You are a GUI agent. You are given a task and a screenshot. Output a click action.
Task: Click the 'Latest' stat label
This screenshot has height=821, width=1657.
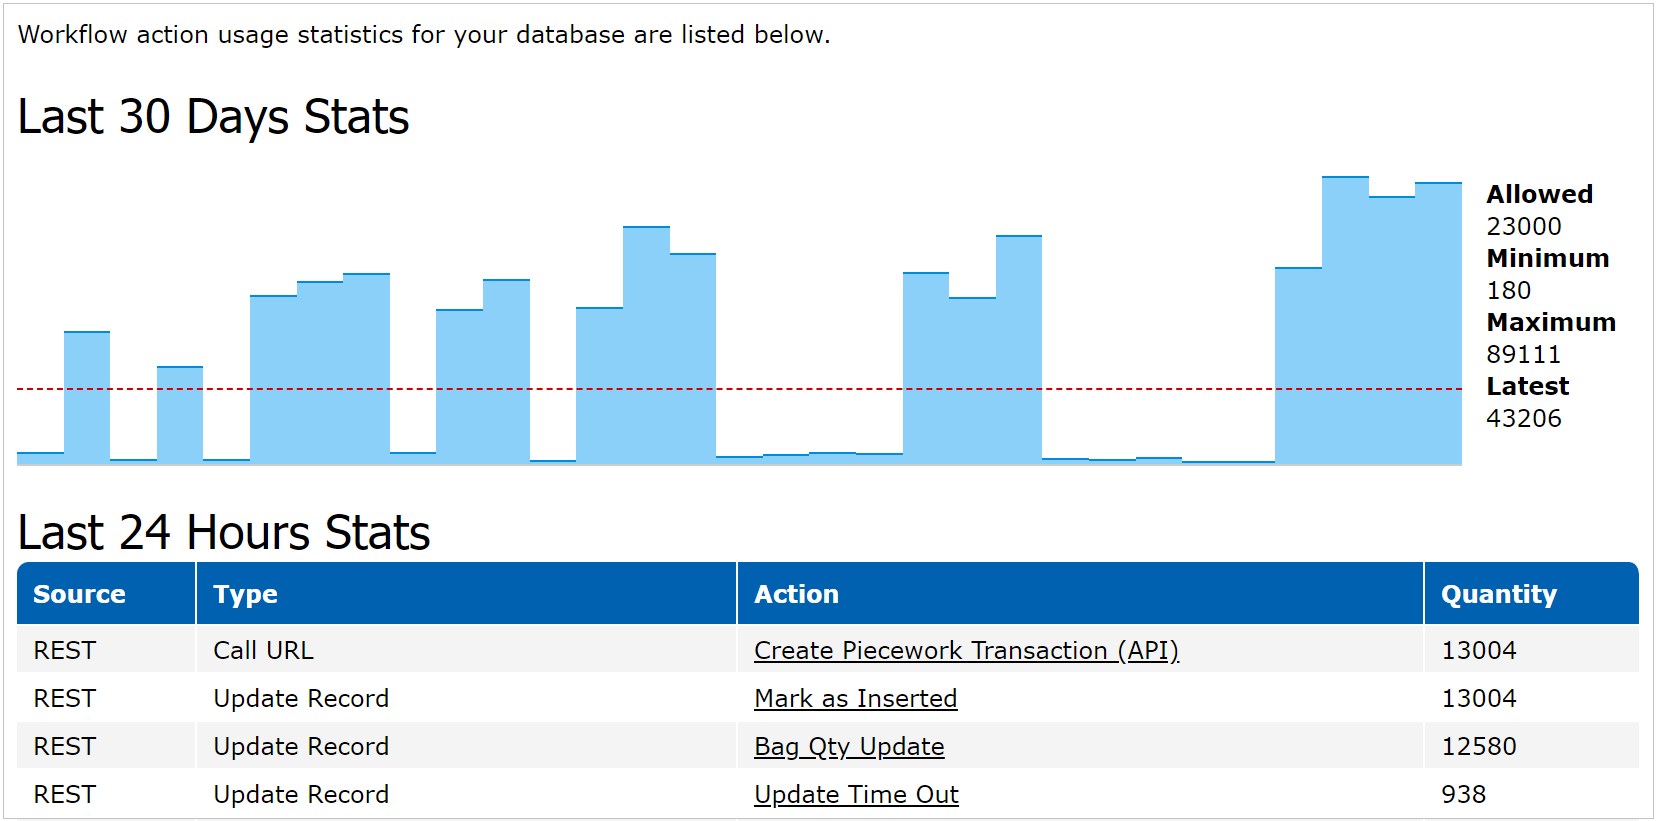[1527, 386]
